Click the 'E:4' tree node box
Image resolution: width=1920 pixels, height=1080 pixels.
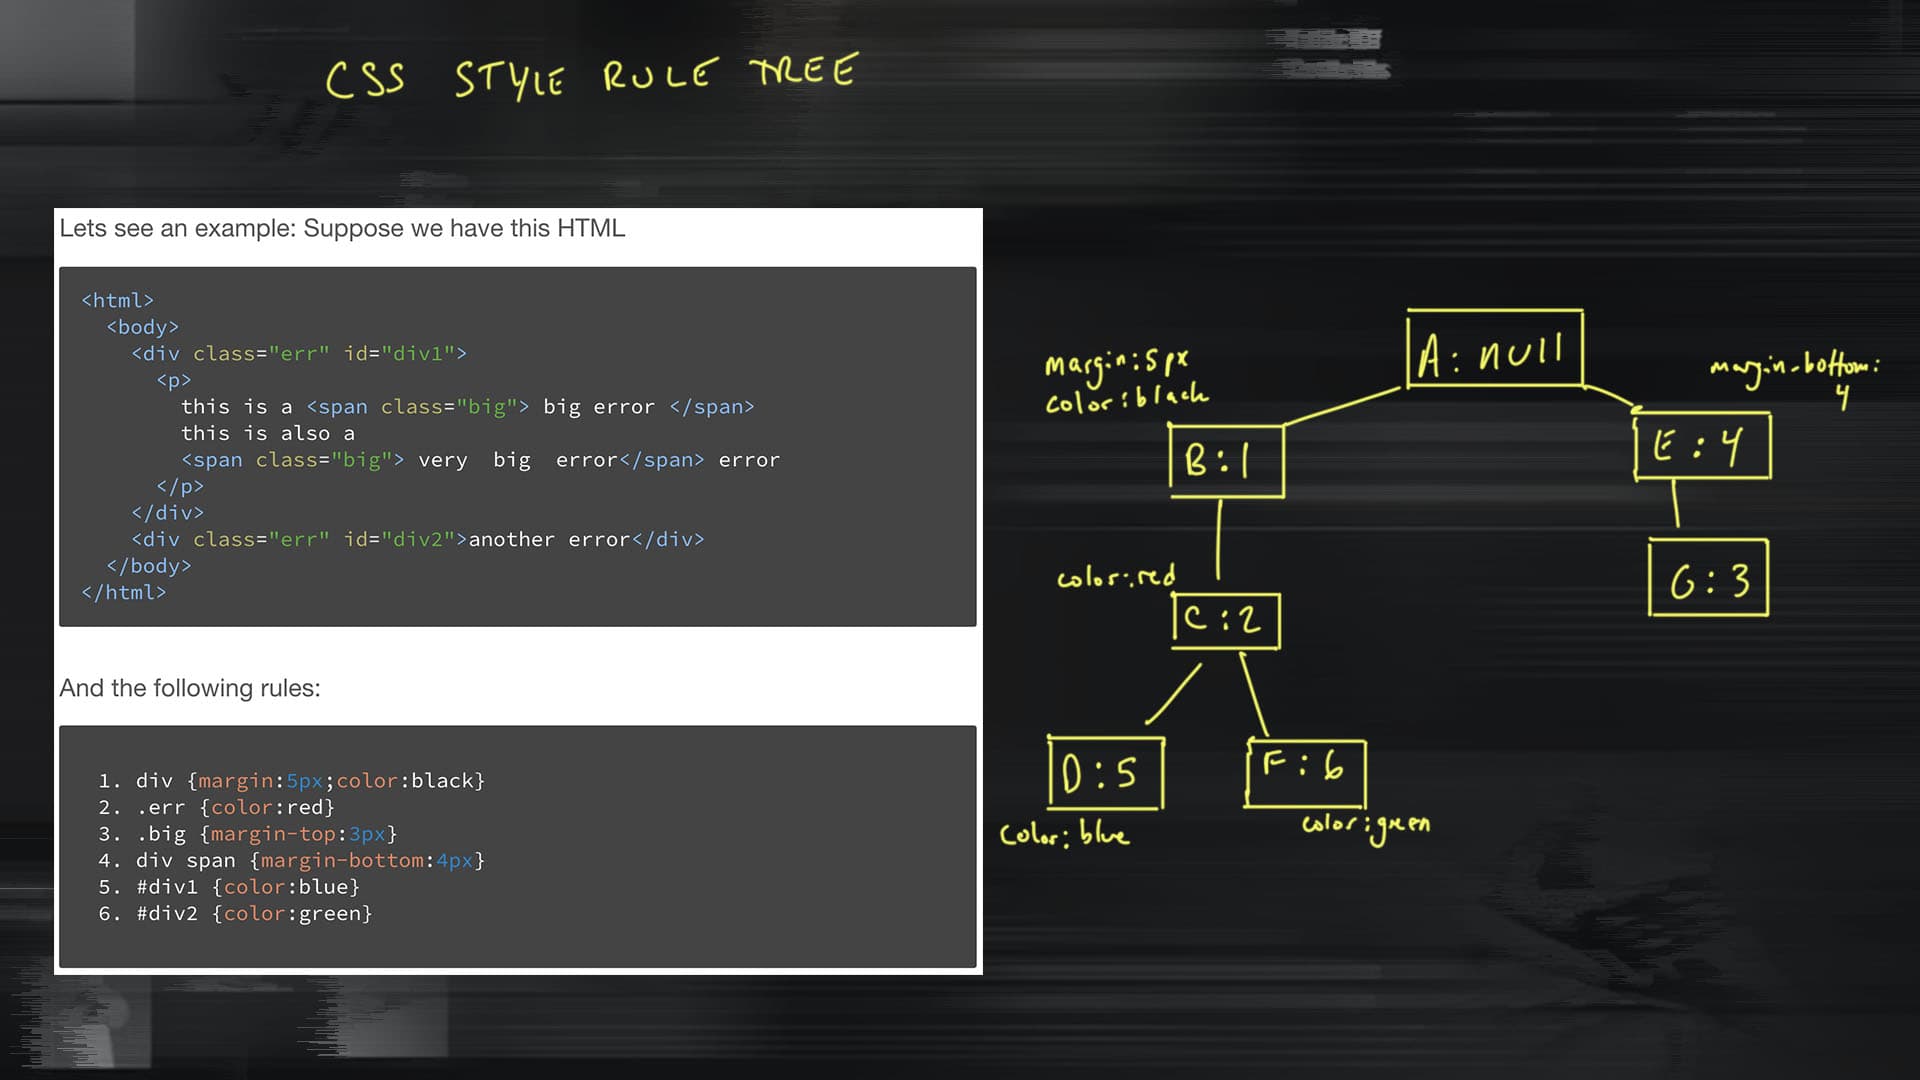(1703, 446)
